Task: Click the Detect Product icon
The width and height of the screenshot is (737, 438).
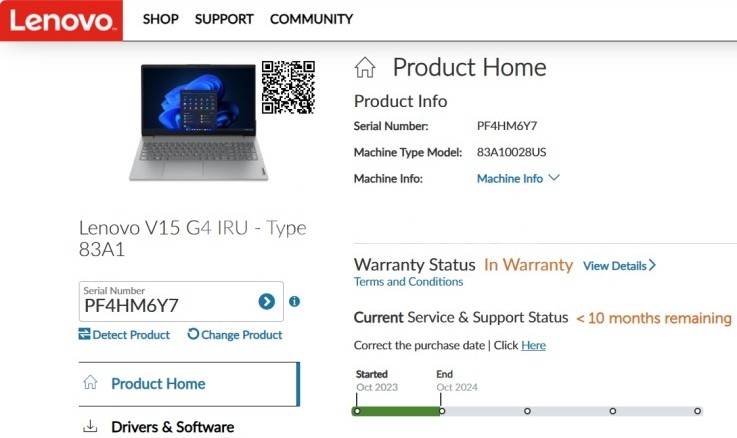Action: (85, 335)
